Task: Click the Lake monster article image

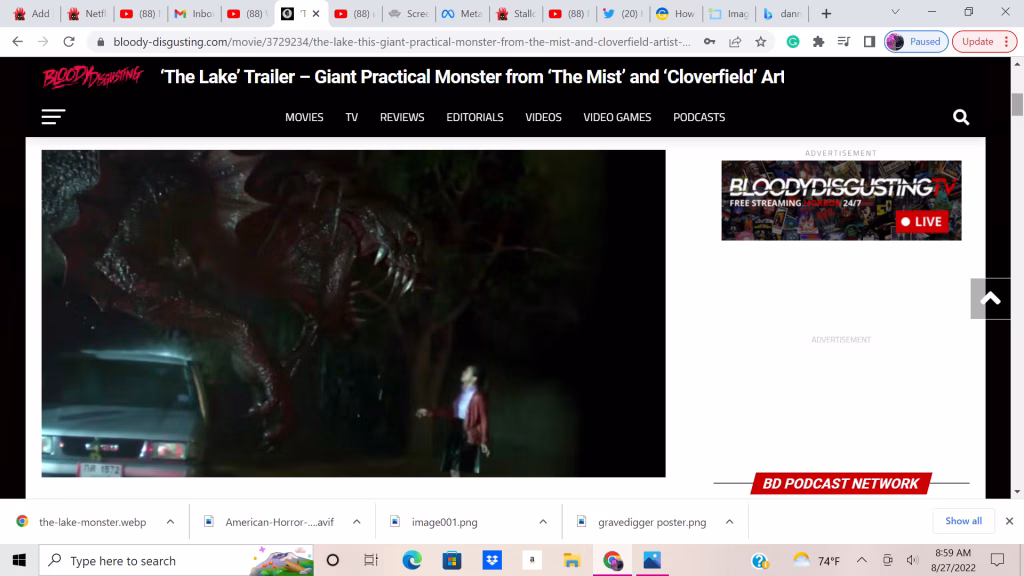Action: pyautogui.click(x=353, y=313)
